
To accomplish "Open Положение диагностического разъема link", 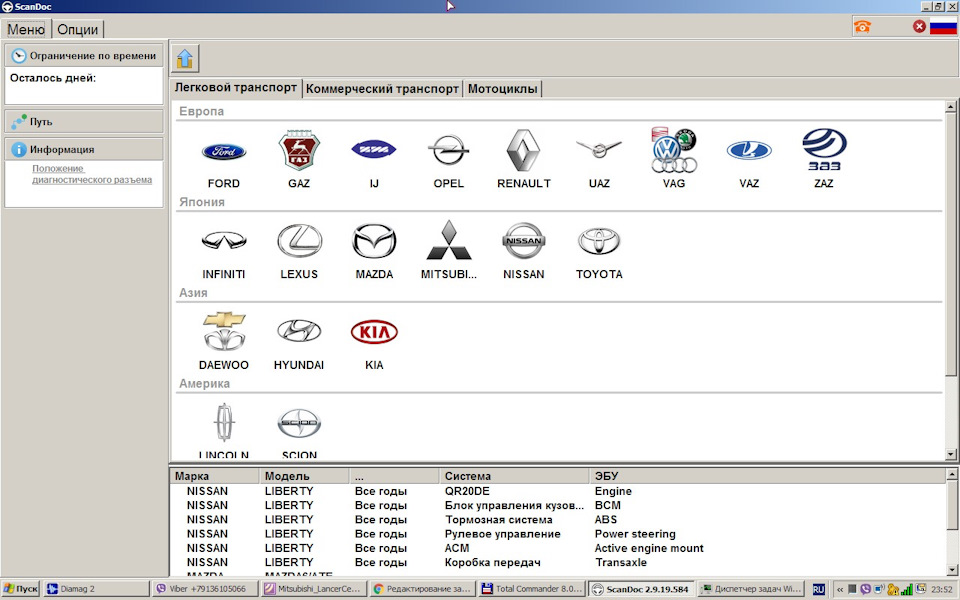I will click(92, 174).
